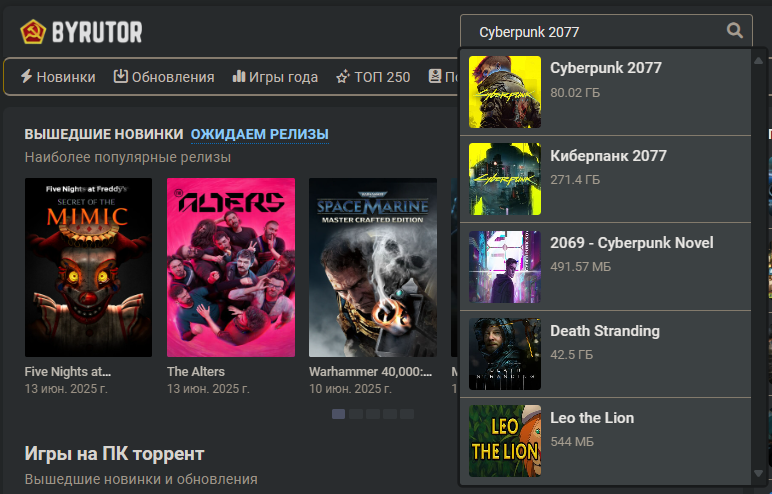Click the scroll up arrow in search results
Viewport: 772px width, 494px height.
click(x=758, y=61)
